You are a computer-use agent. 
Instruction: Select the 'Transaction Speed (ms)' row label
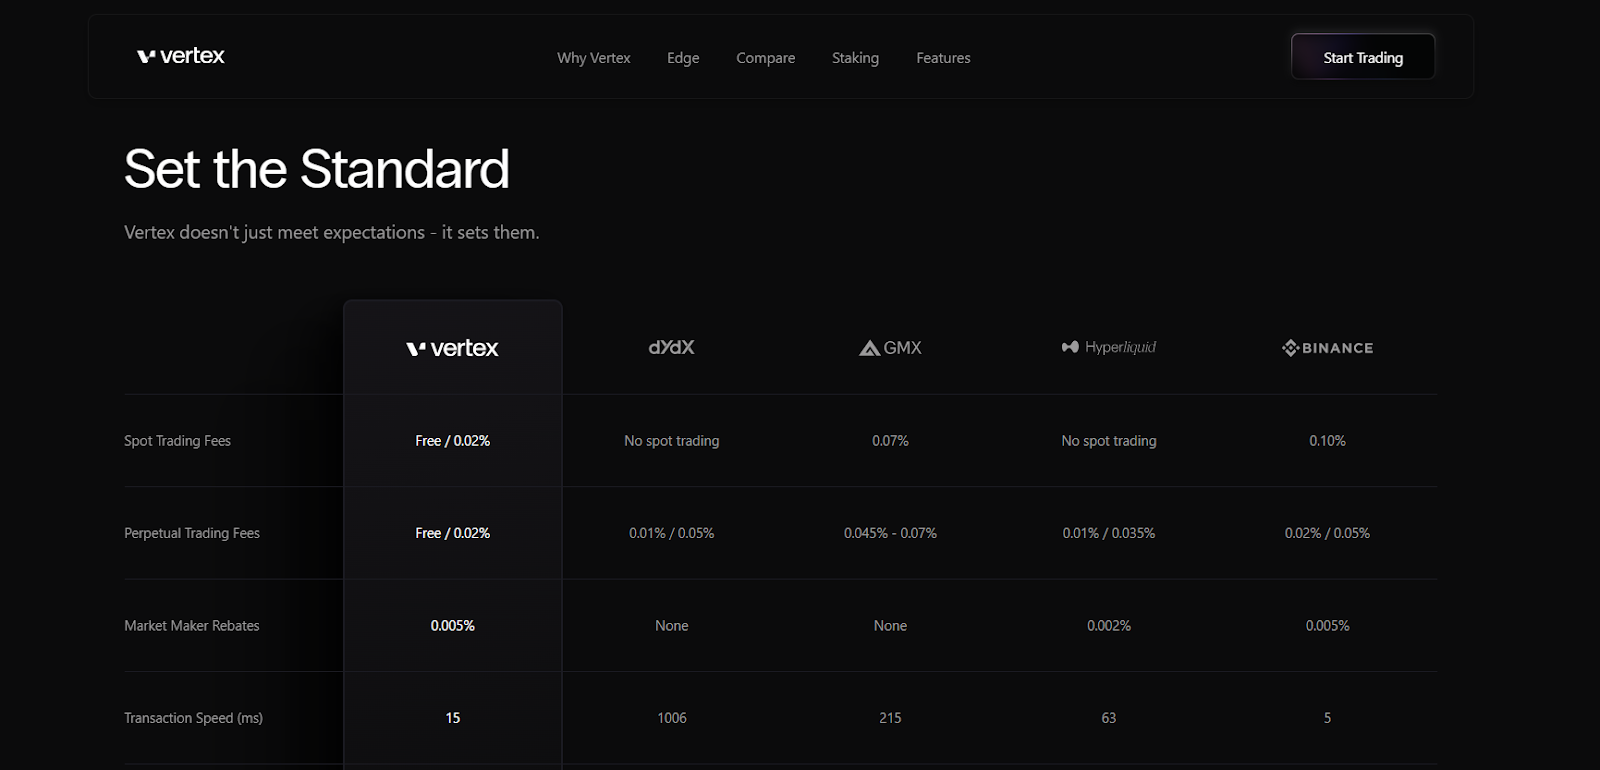tap(193, 718)
